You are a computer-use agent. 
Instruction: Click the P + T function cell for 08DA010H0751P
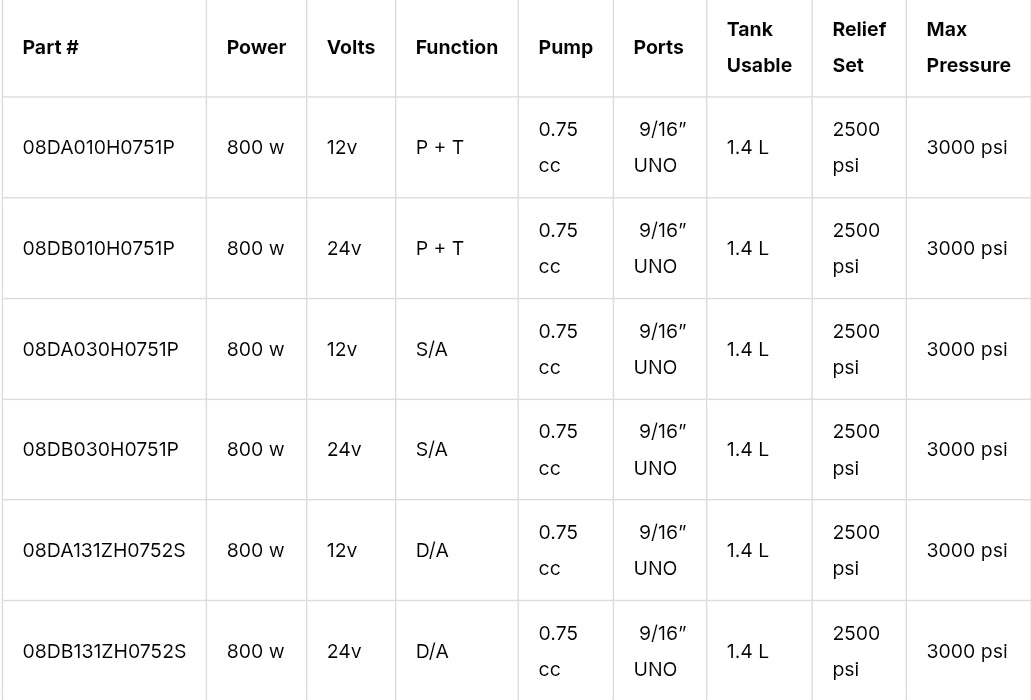coord(440,147)
